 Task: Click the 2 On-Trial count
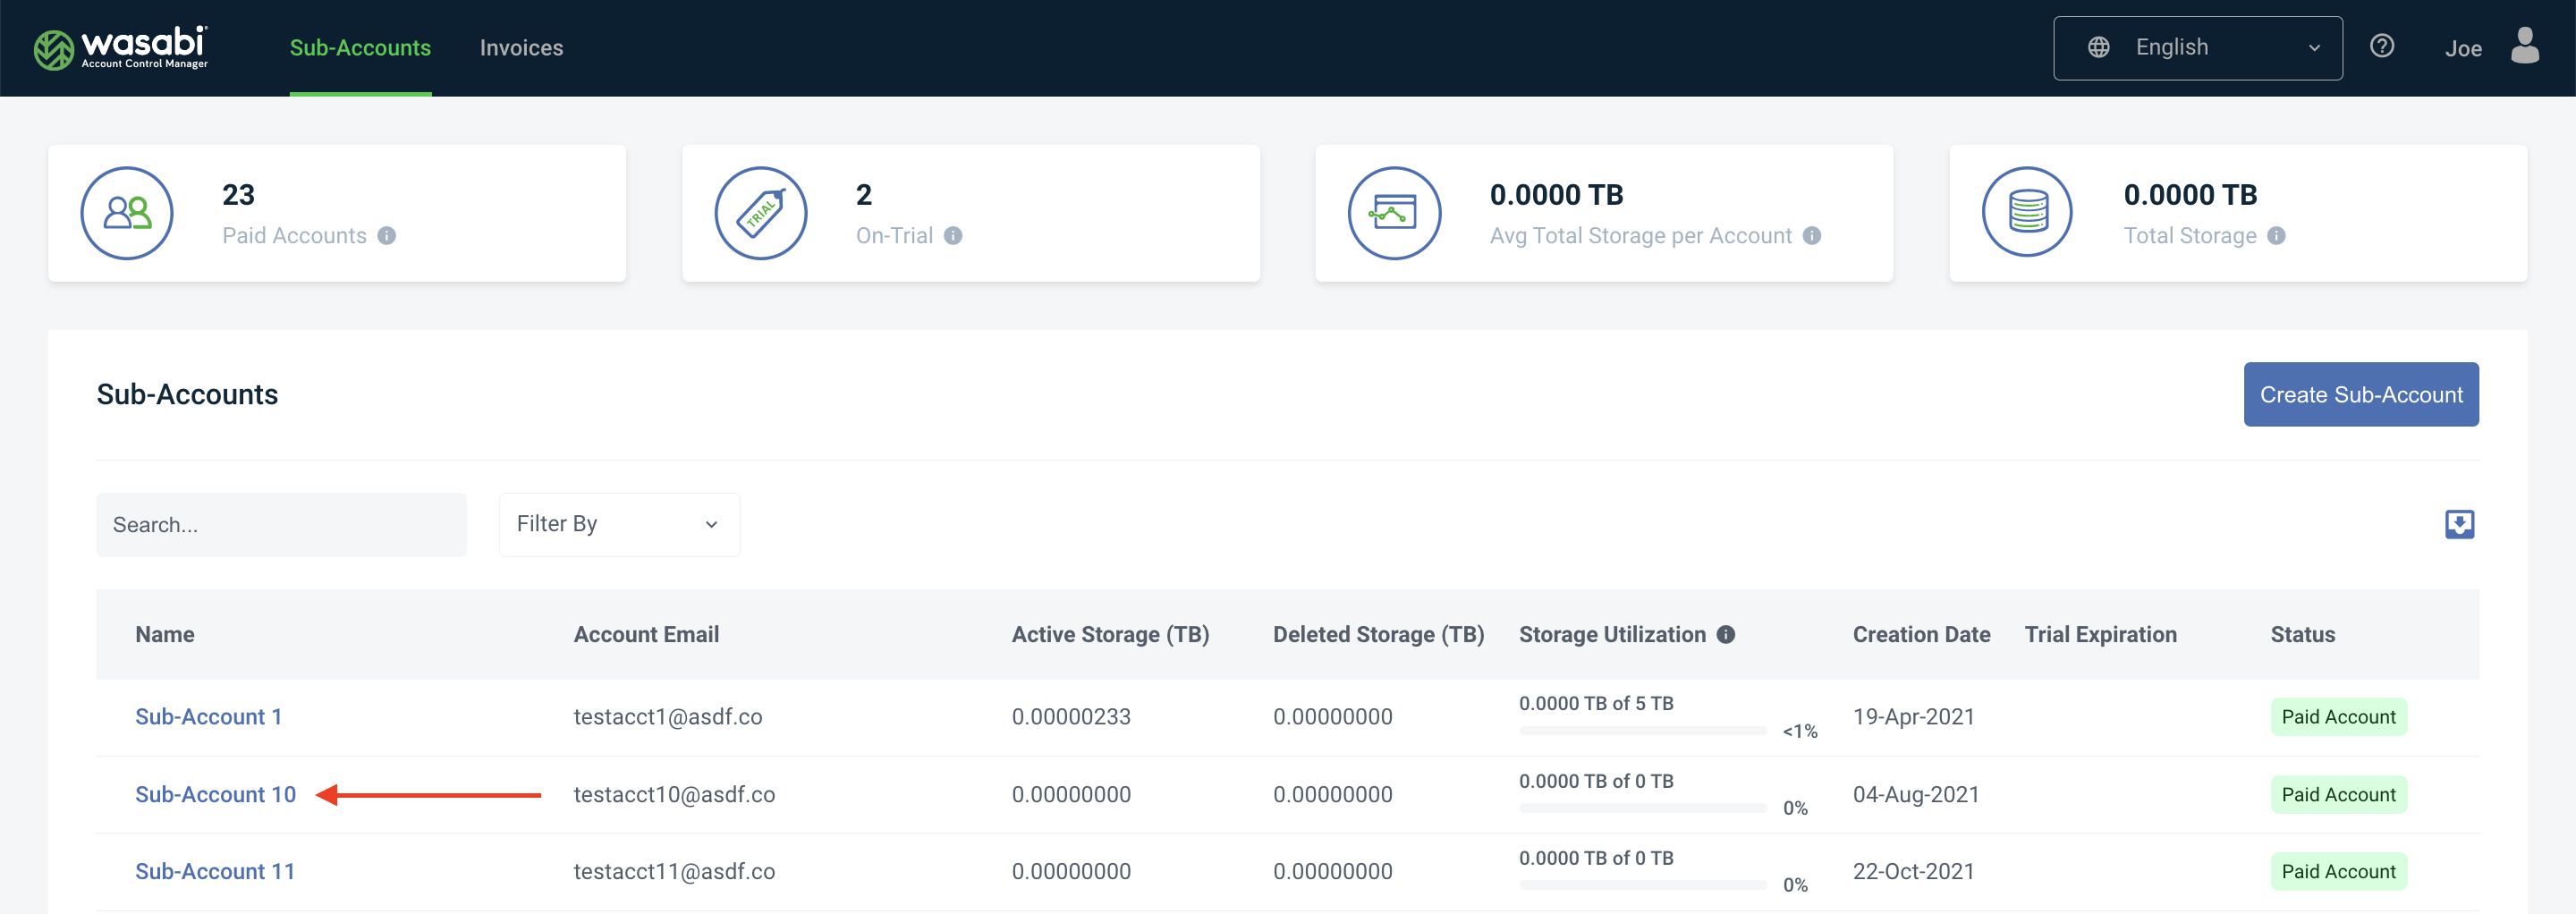click(864, 194)
